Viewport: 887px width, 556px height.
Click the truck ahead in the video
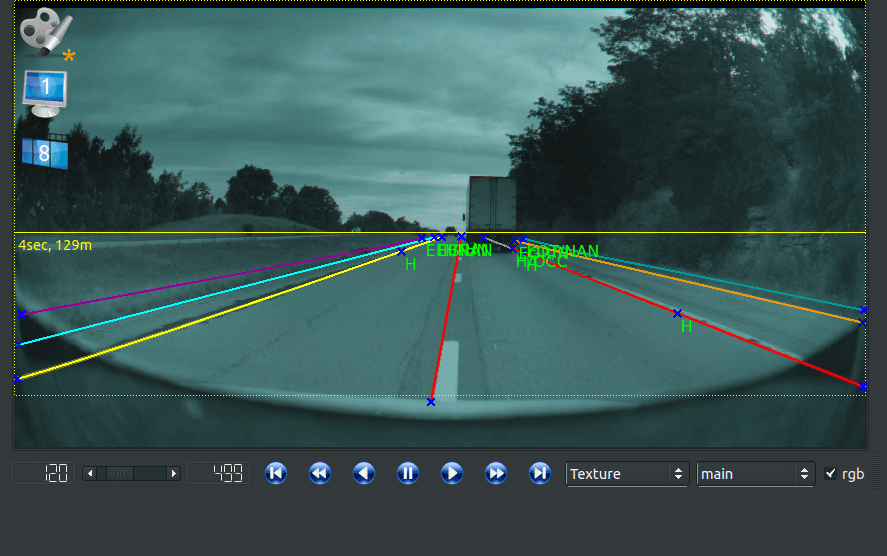tap(491, 203)
